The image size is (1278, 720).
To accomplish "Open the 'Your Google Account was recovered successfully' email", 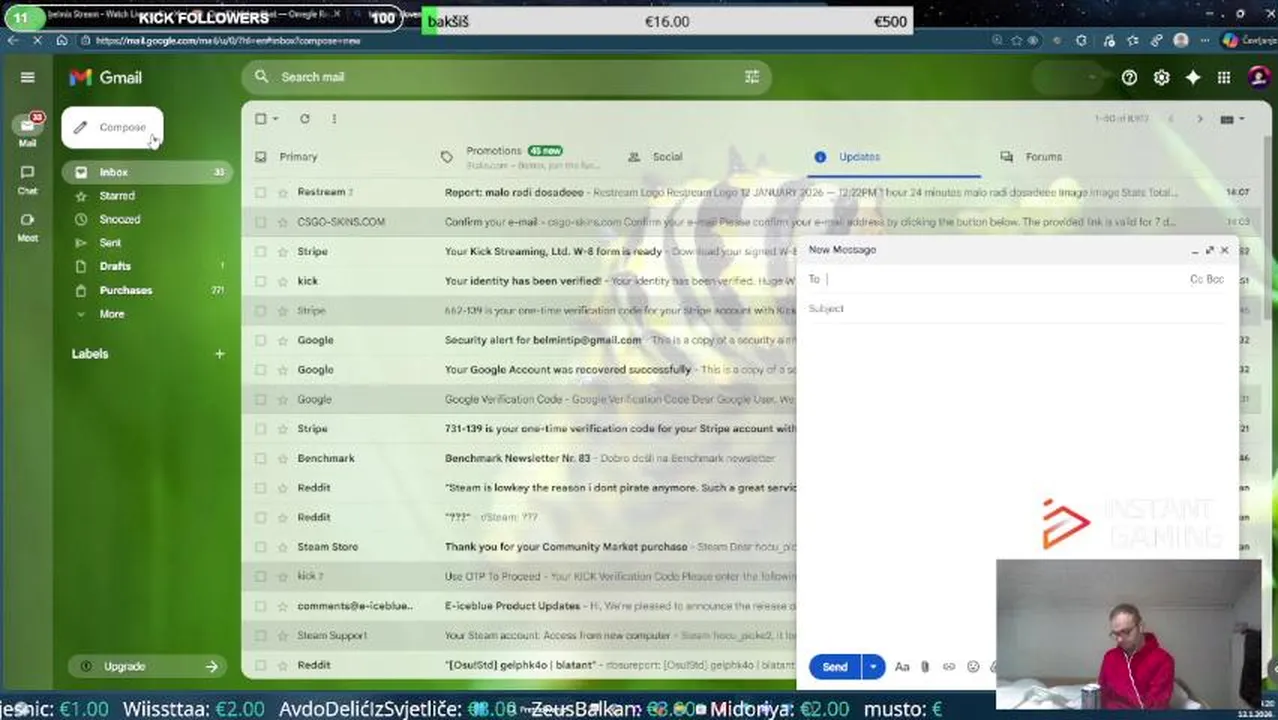I will [568, 369].
